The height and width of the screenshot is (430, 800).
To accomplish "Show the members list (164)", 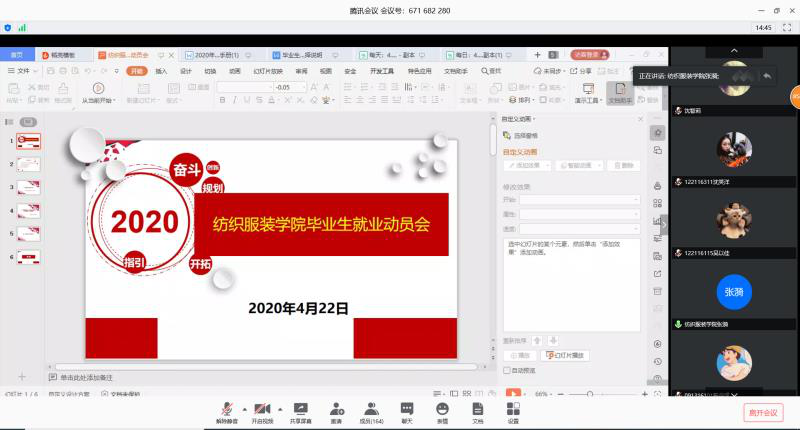I will tap(371, 410).
